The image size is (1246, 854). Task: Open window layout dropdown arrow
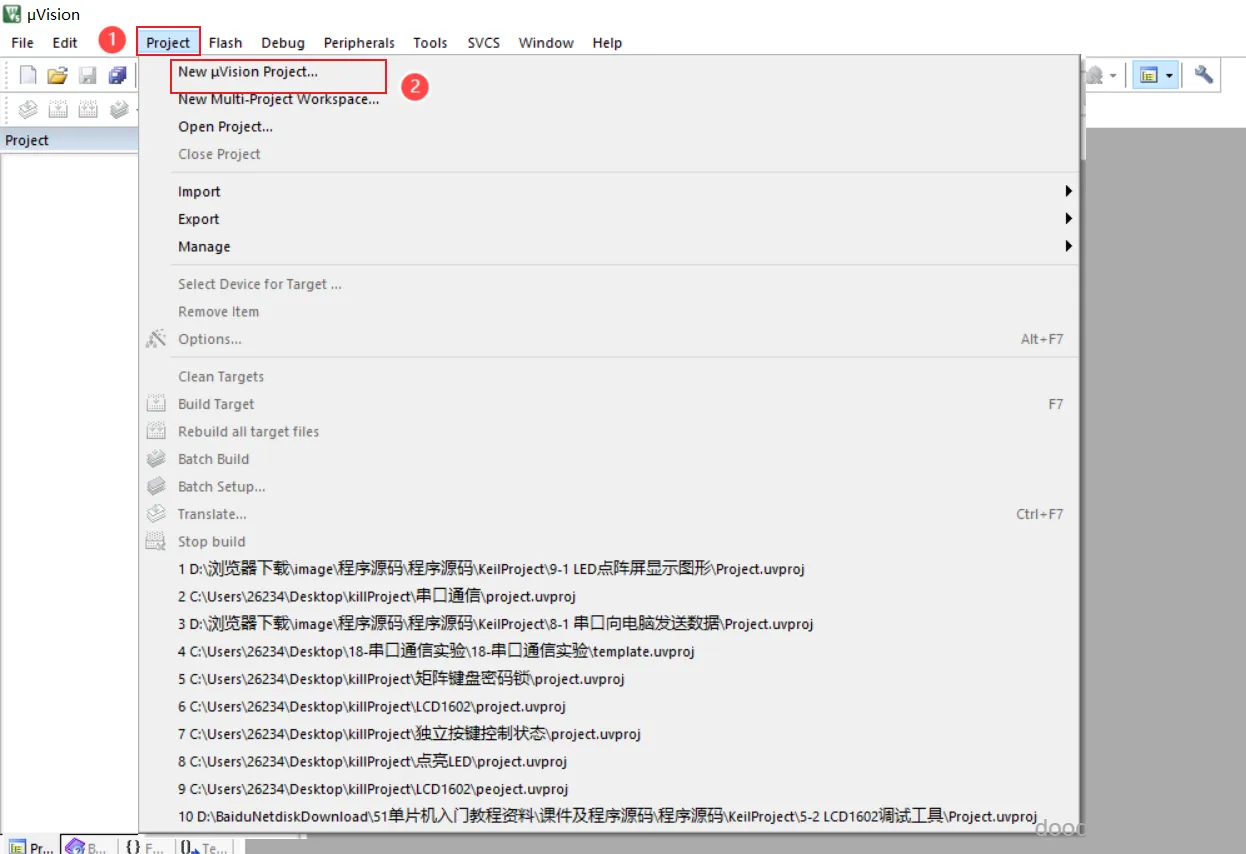pos(1169,75)
